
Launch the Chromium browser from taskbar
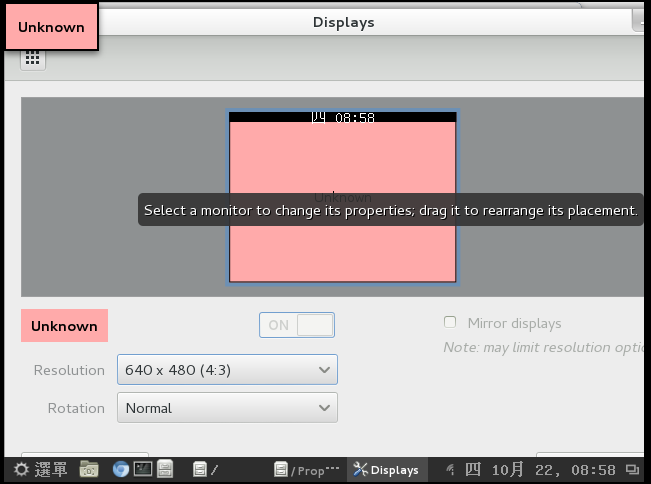pyautogui.click(x=121, y=470)
